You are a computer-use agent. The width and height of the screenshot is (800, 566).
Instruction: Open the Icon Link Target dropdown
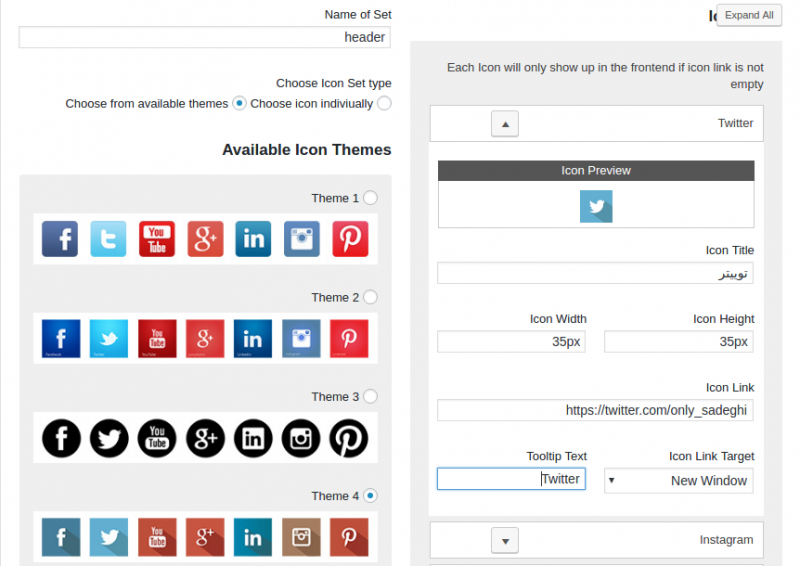point(679,481)
